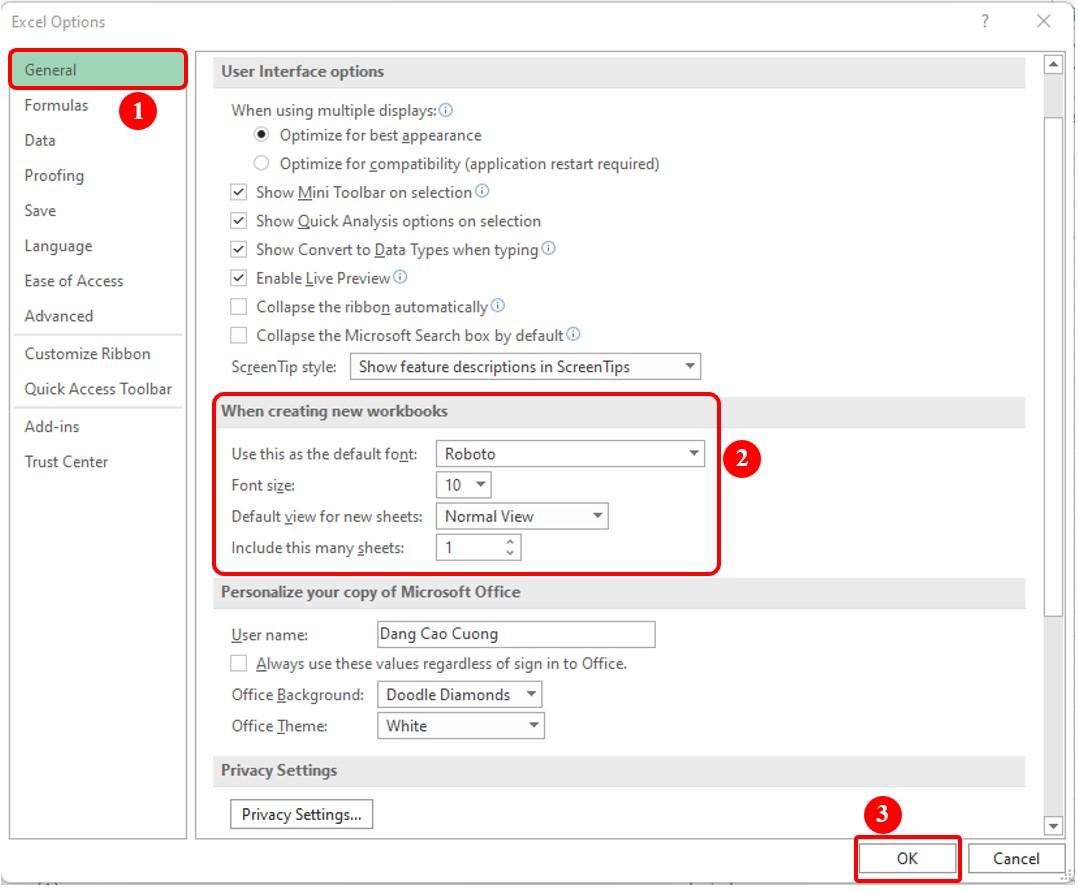The image size is (1078, 891).
Task: Check Always use these values checkbox
Action: tap(239, 663)
